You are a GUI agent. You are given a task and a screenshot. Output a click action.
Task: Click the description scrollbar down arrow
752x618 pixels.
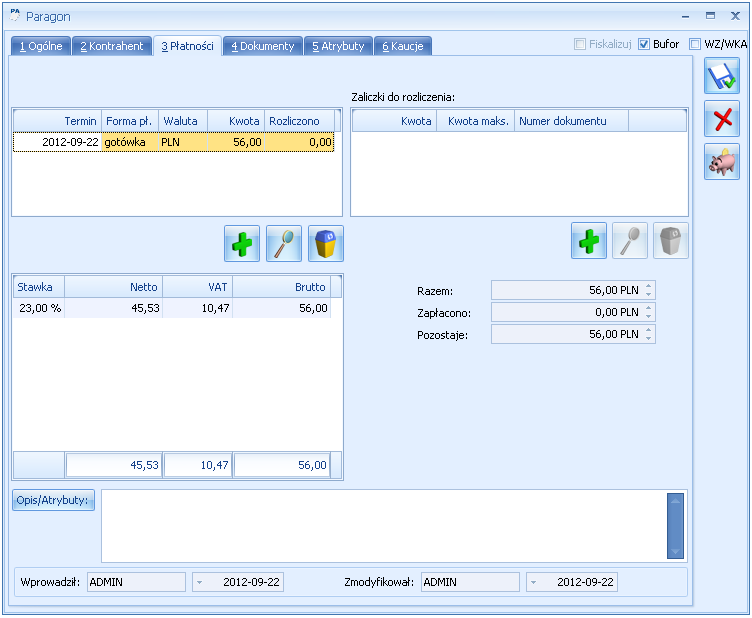675,552
